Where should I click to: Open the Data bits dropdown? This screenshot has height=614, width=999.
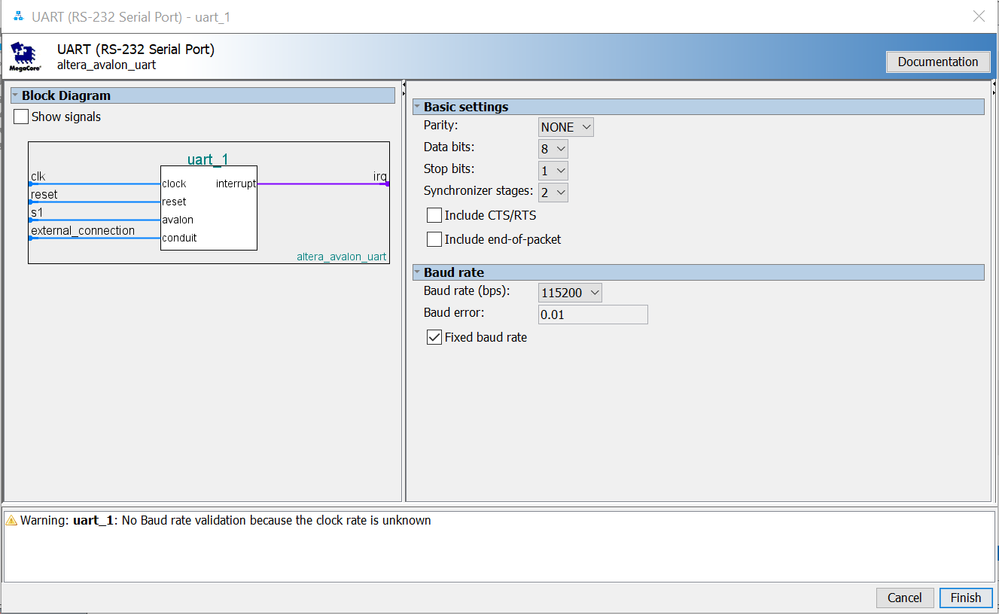[553, 148]
